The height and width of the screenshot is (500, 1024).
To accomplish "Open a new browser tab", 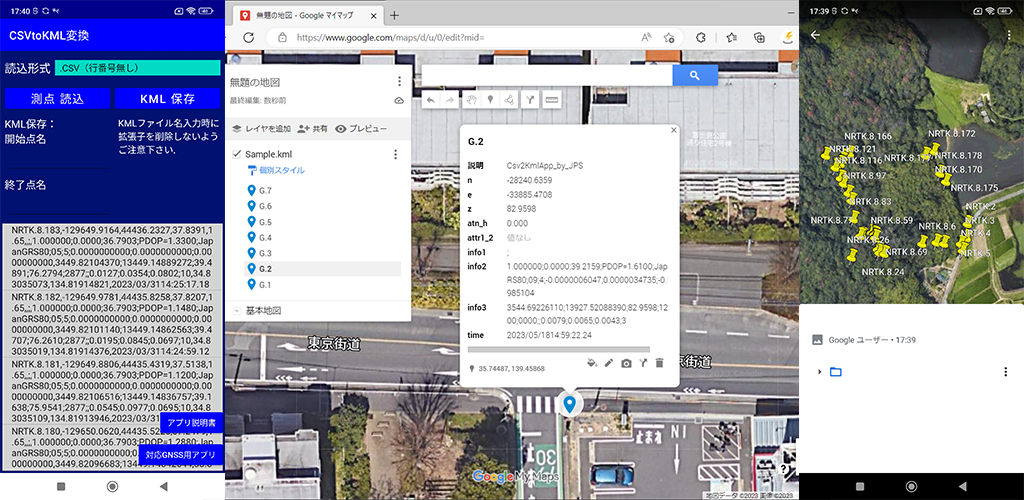I will click(394, 15).
